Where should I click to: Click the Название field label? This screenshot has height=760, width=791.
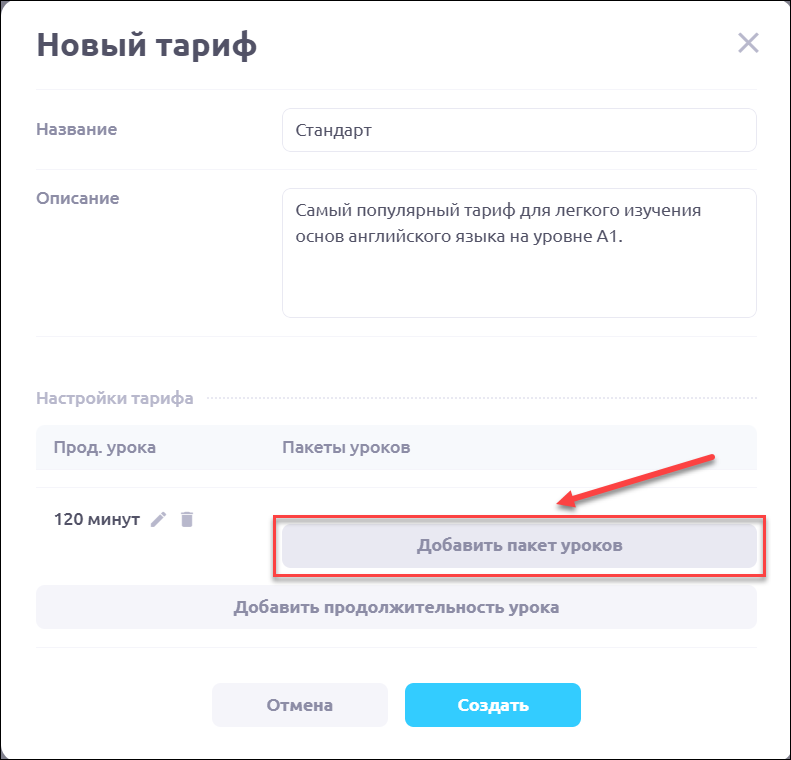pyautogui.click(x=77, y=129)
